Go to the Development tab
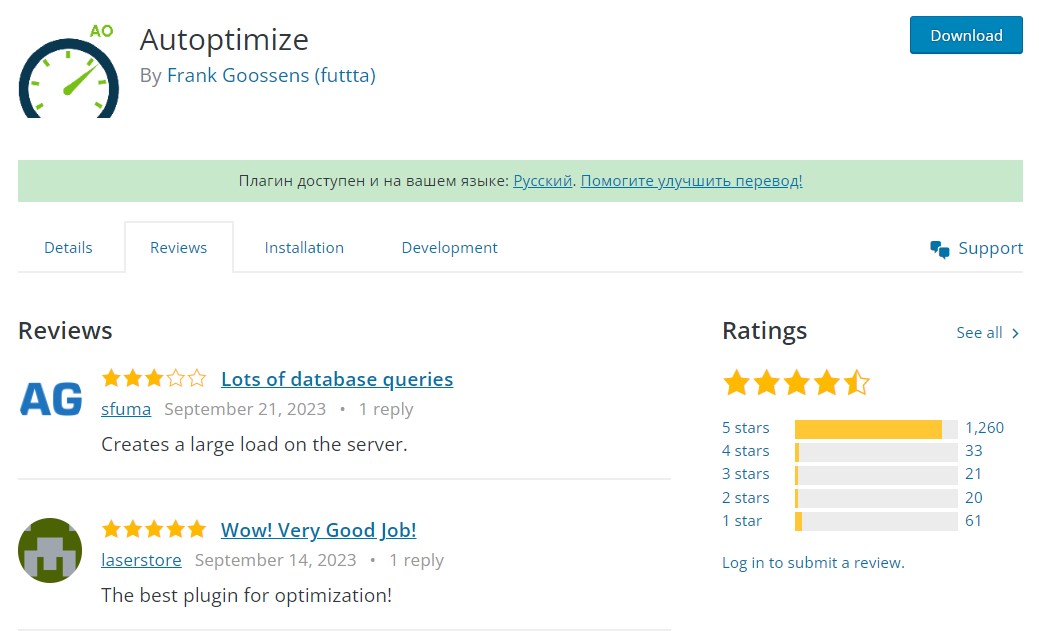 pyautogui.click(x=449, y=248)
